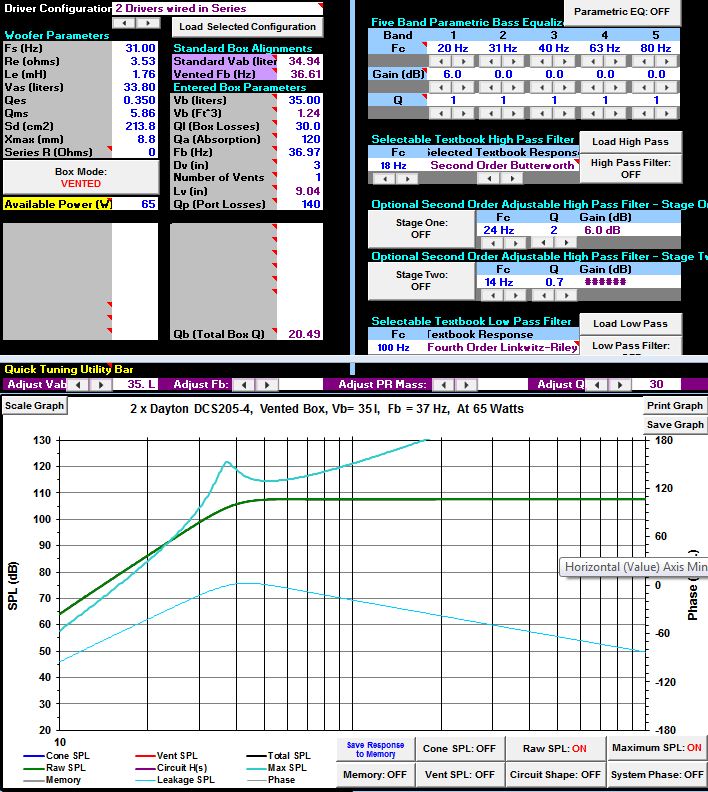Decrease textbook high pass Fc 18 Hz
The image size is (708, 792).
[384, 178]
